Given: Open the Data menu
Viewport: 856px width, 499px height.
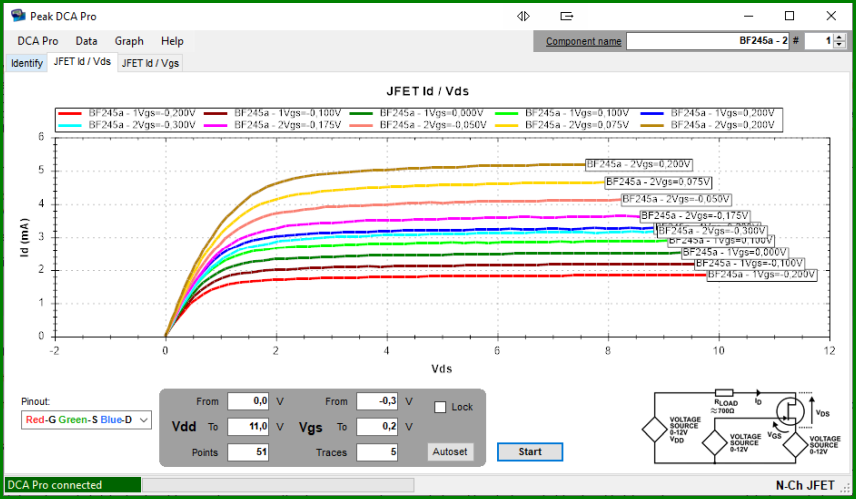Looking at the screenshot, I should click(x=86, y=41).
